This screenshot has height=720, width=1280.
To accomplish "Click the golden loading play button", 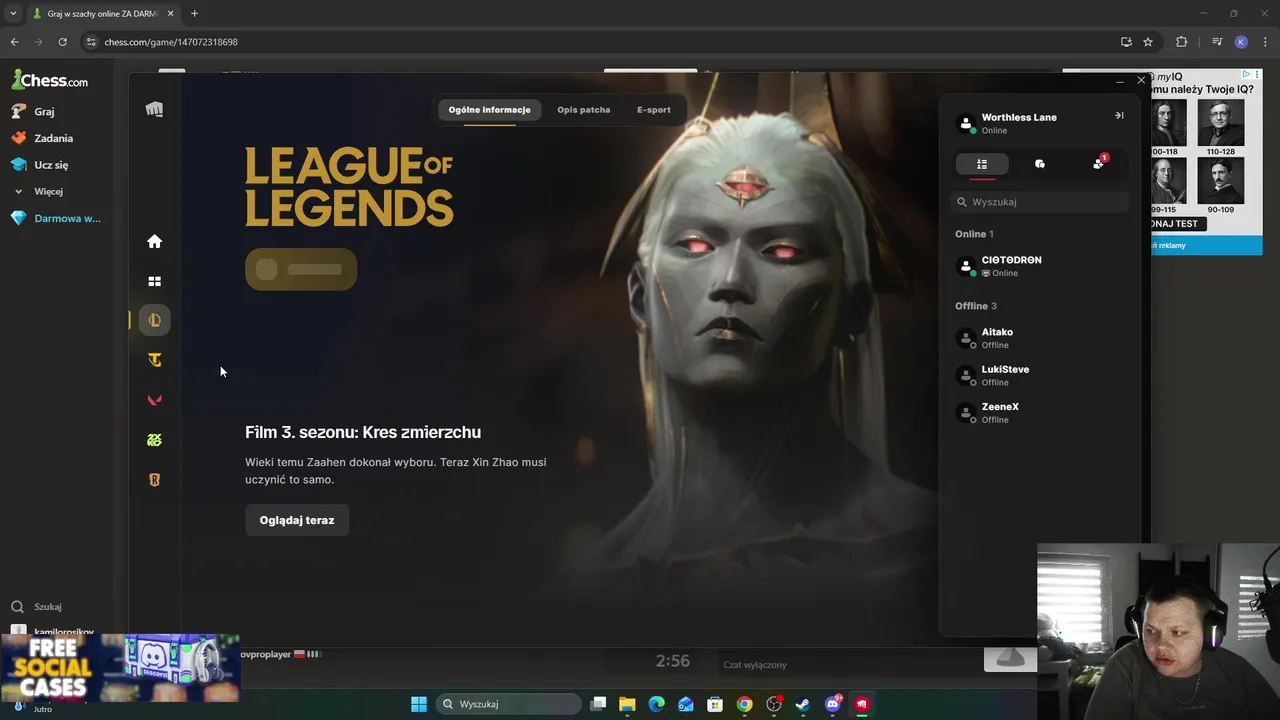I will coord(301,269).
